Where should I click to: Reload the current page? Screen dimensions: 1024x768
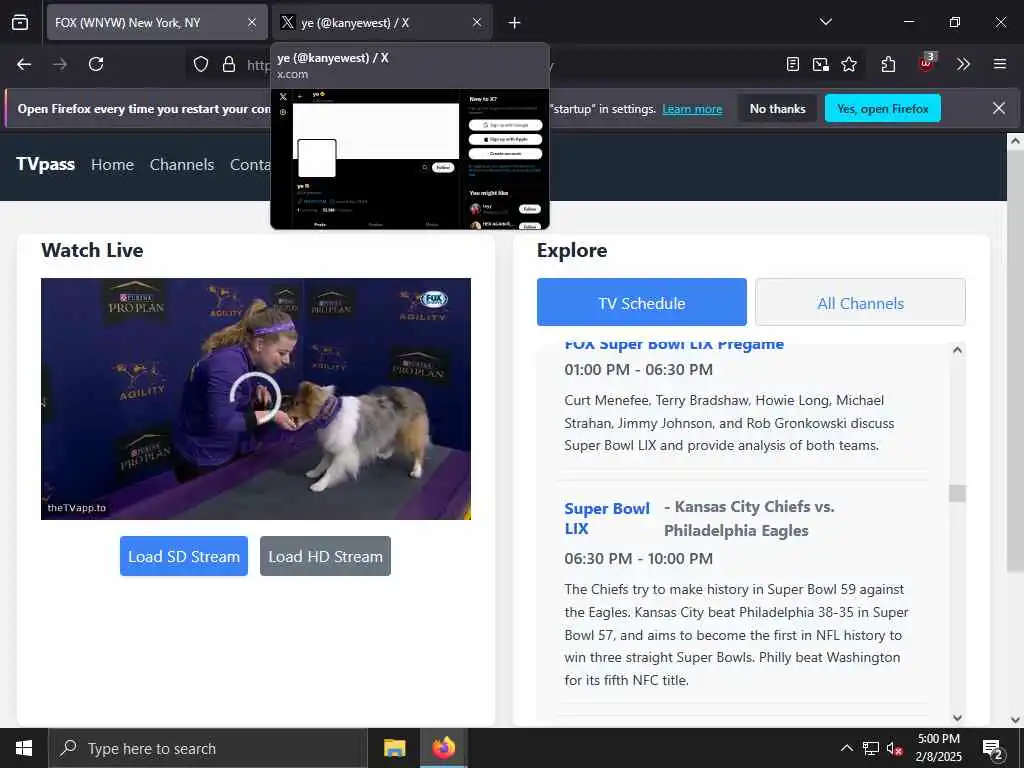[x=96, y=64]
